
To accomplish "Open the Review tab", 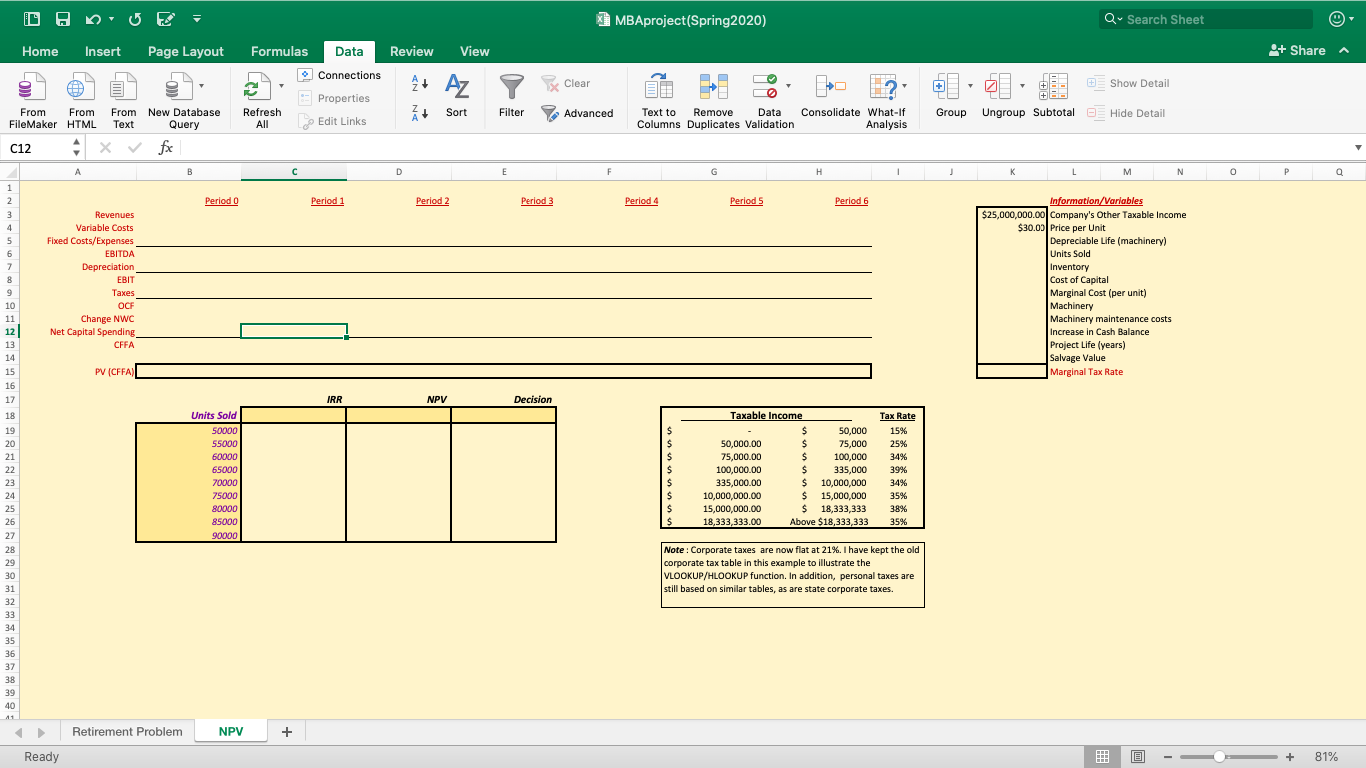I will point(411,51).
